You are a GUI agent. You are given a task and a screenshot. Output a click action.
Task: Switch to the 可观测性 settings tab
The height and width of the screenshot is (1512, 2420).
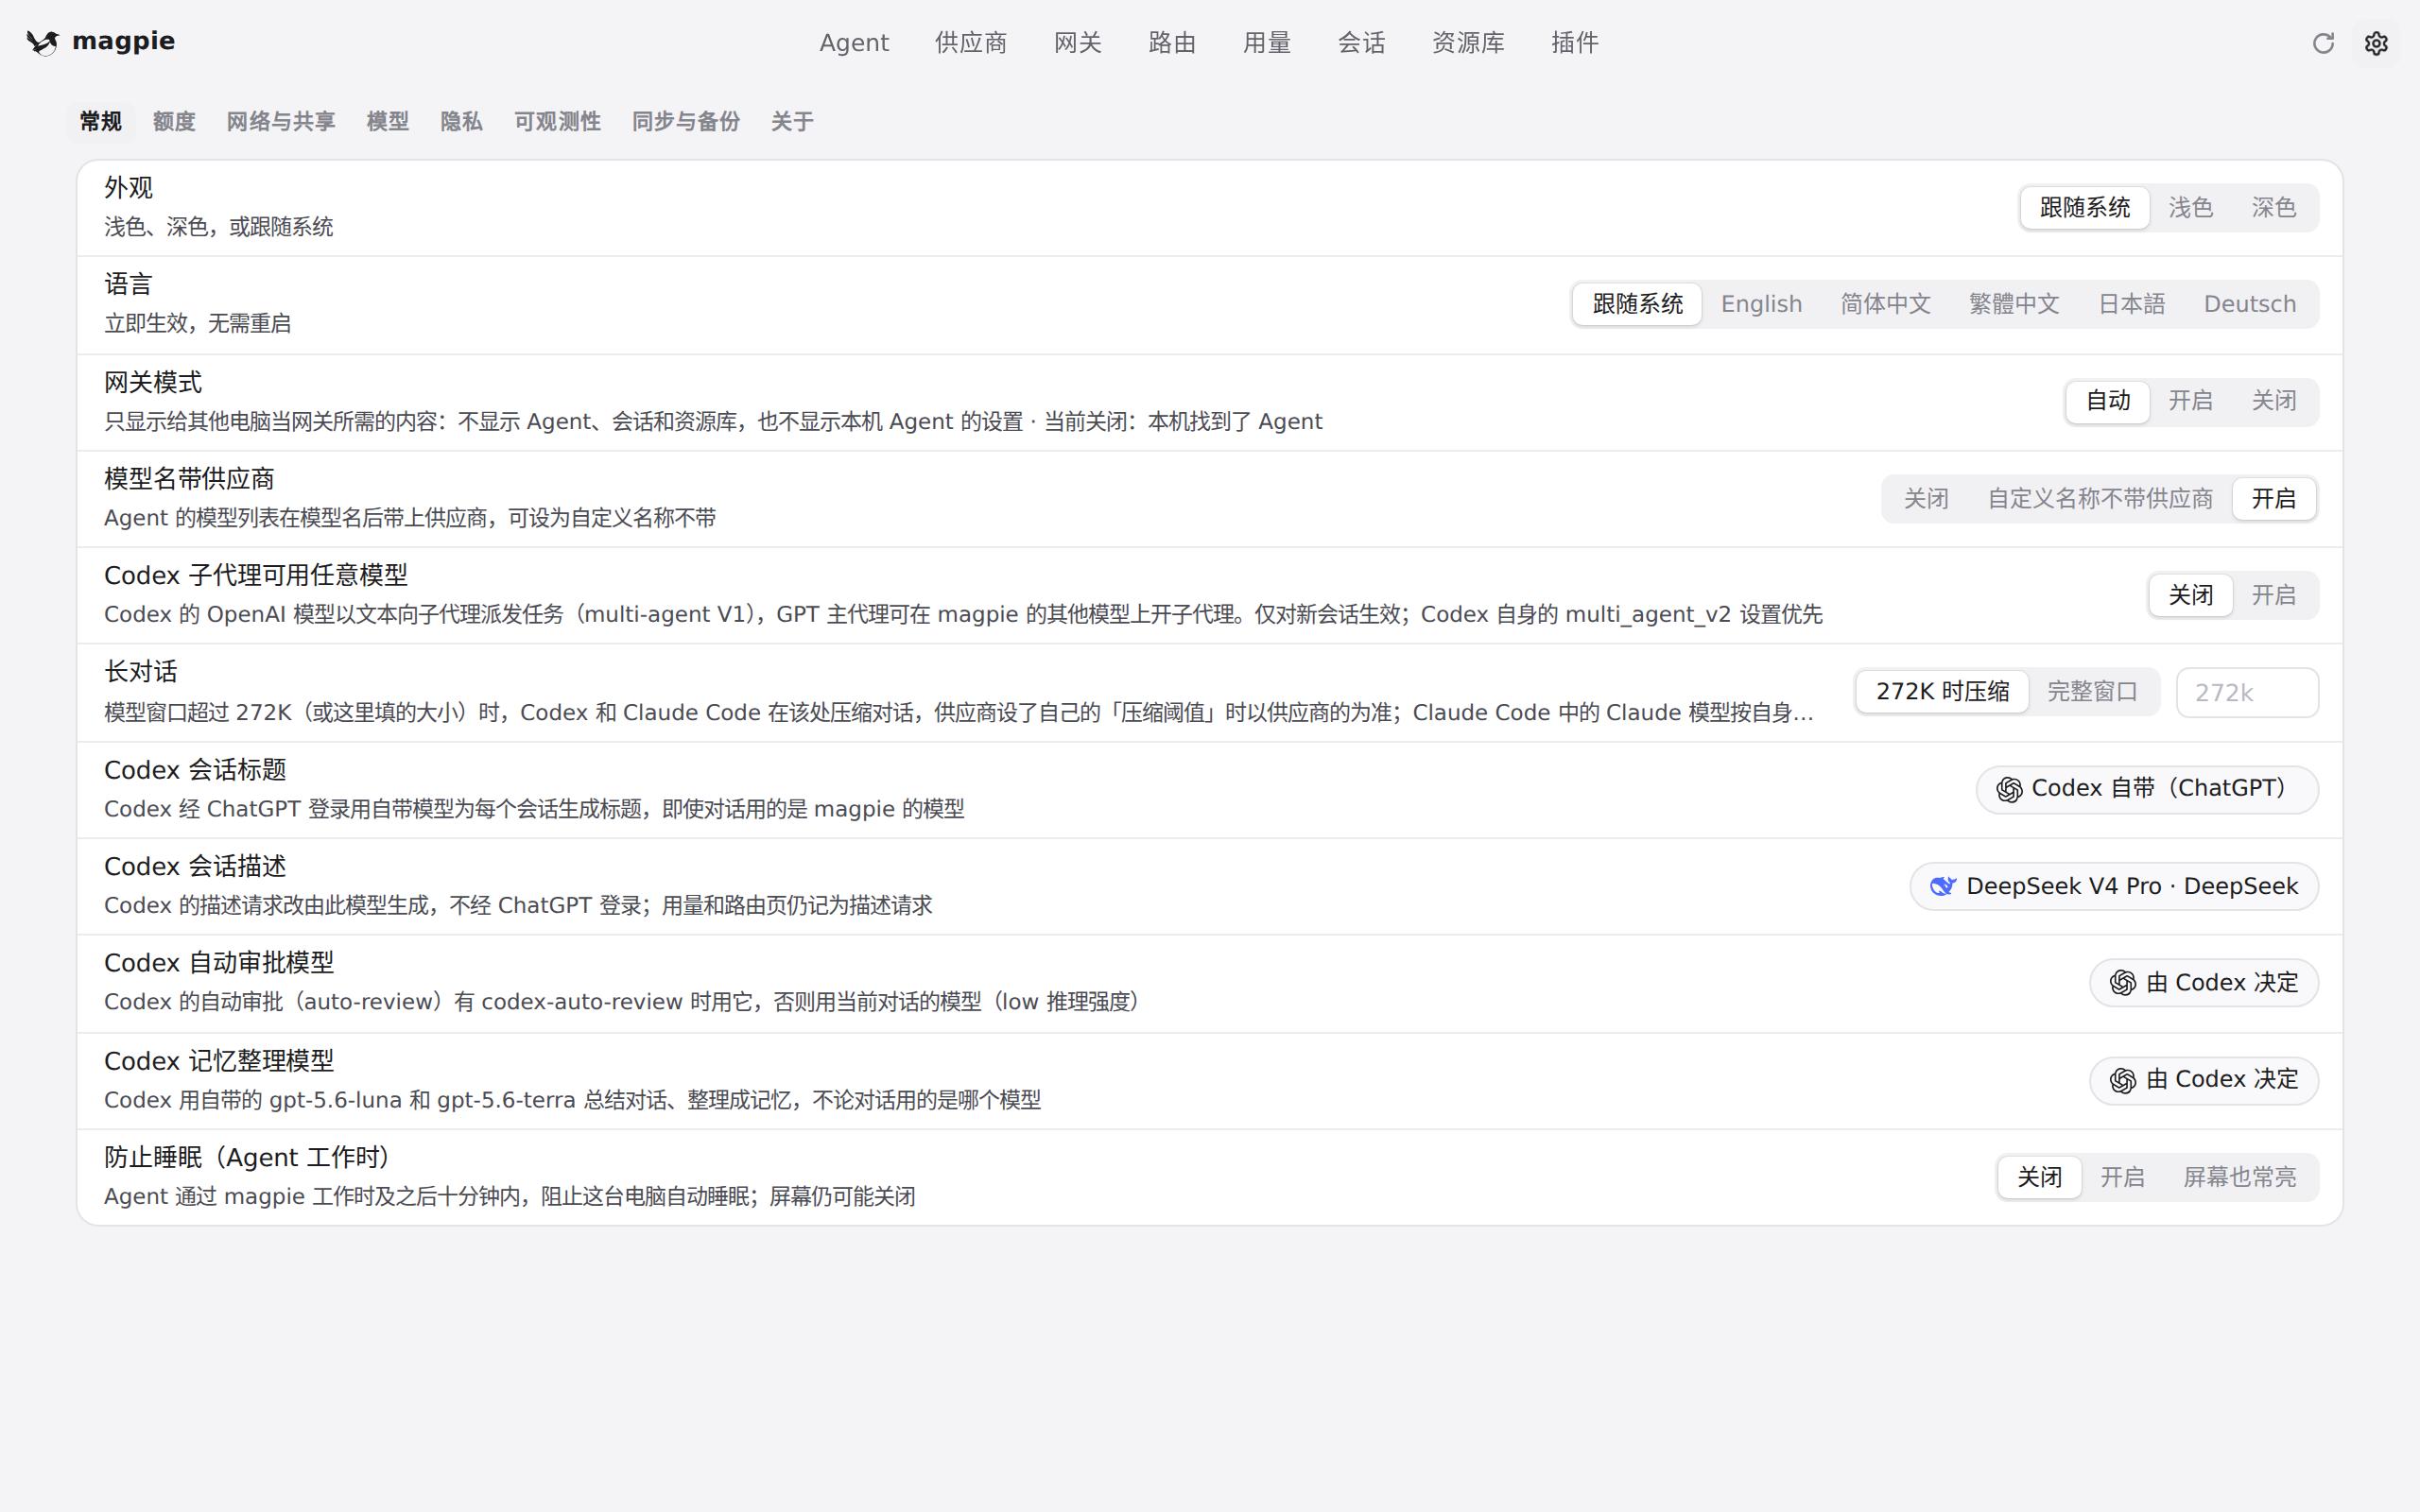point(557,122)
